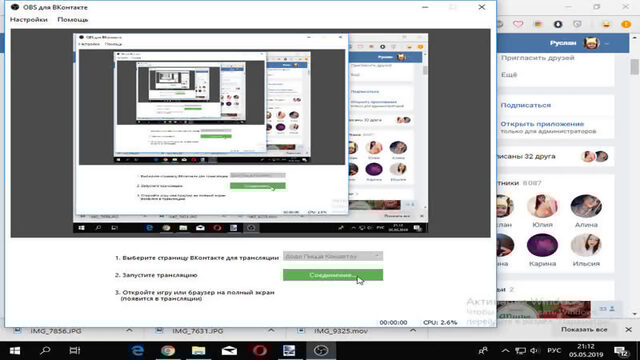Click the heart icon in browser toolbar

(x=518, y=24)
